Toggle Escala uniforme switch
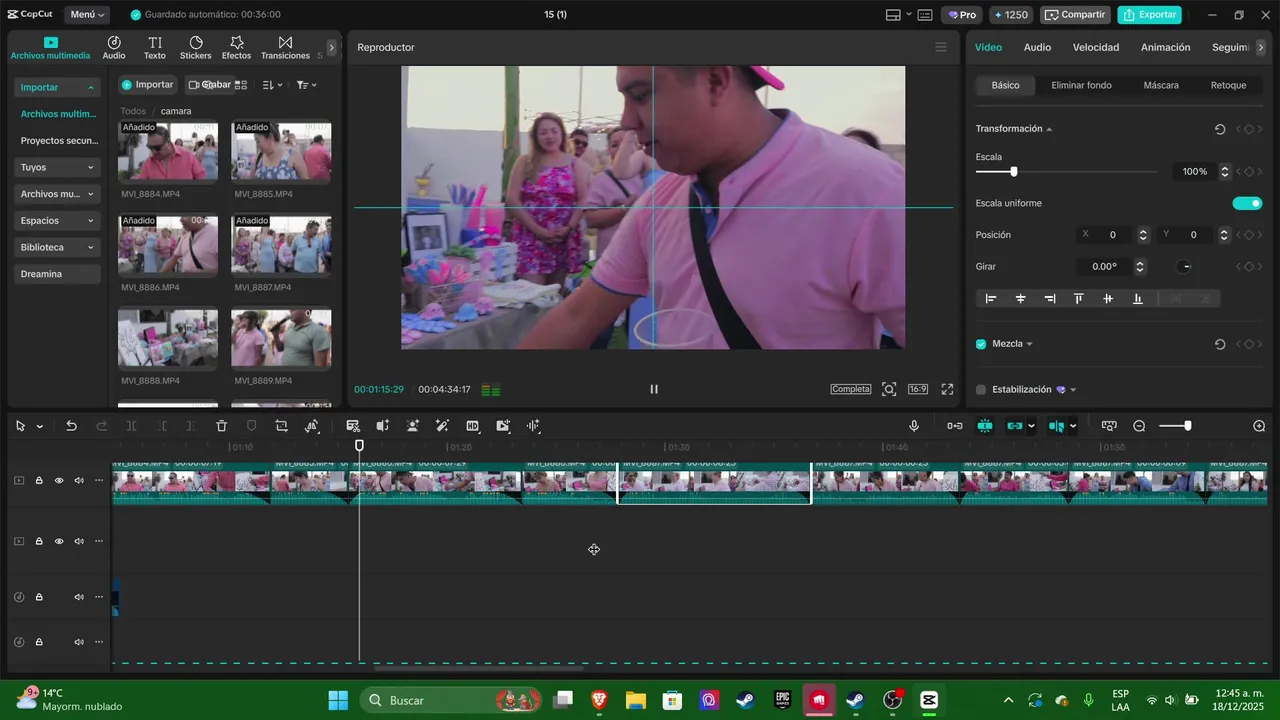The image size is (1280, 720). point(1247,203)
